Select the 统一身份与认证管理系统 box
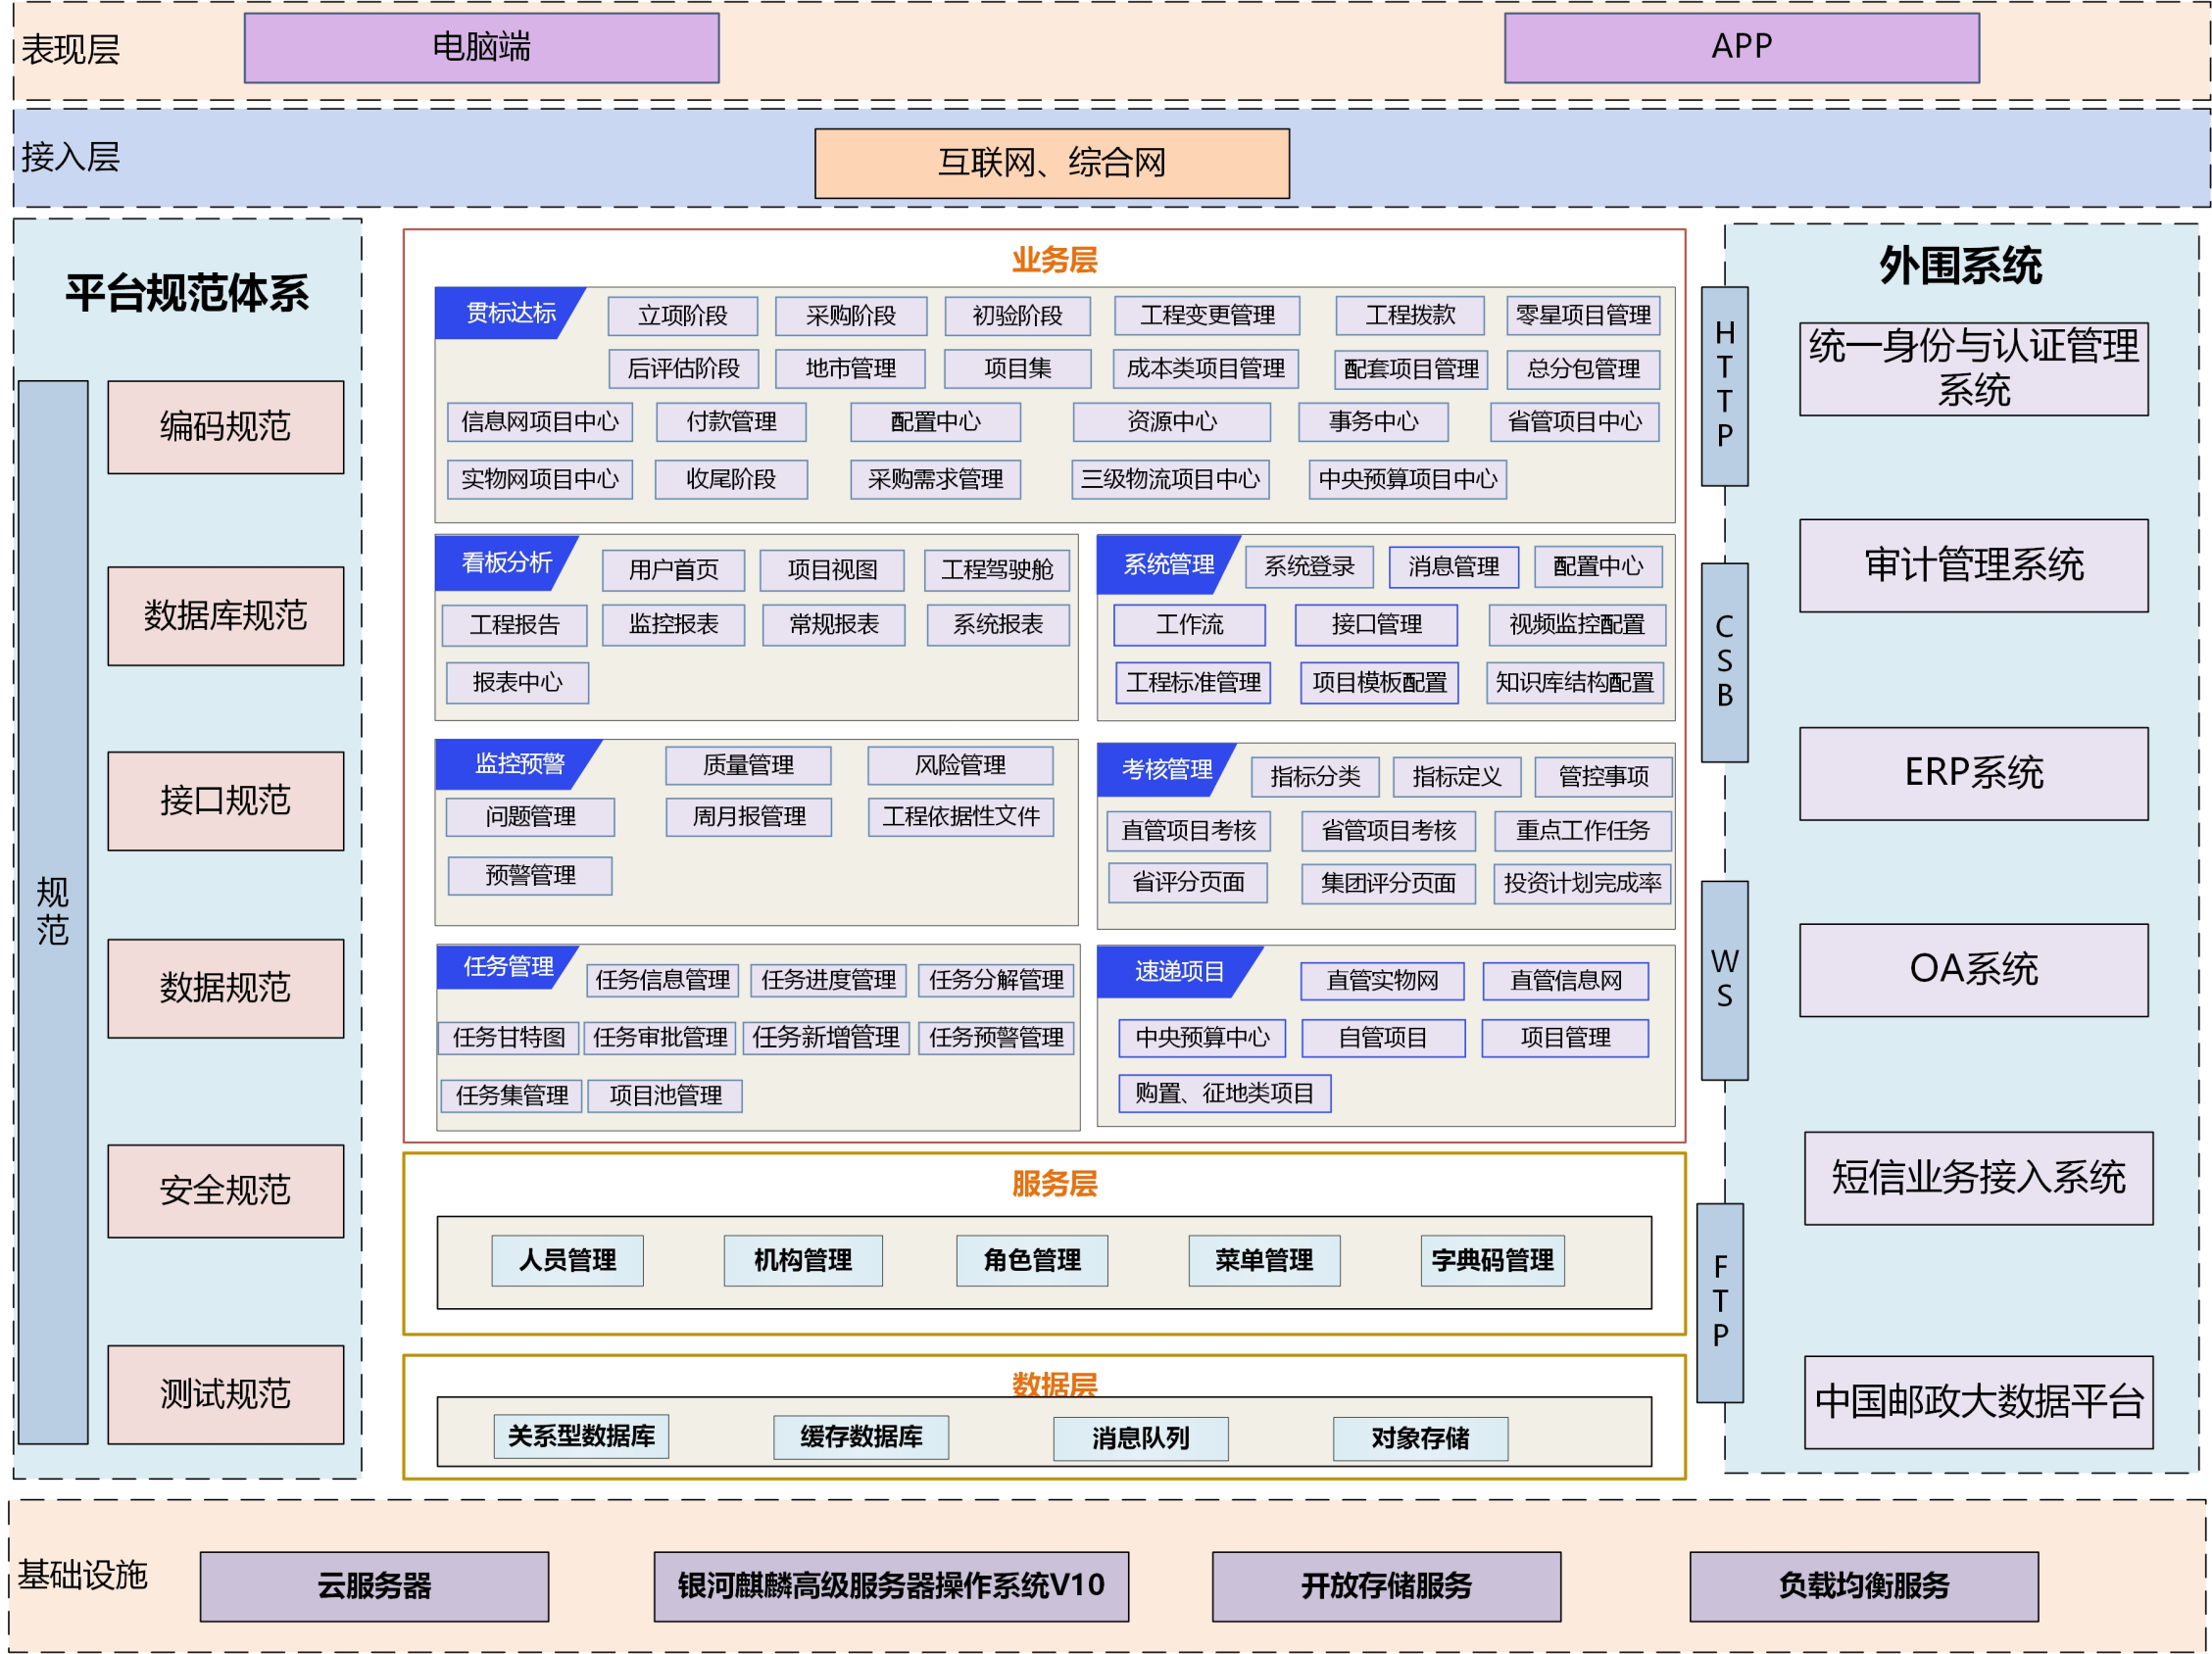This screenshot has height=1654, width=2212. [x=1972, y=369]
